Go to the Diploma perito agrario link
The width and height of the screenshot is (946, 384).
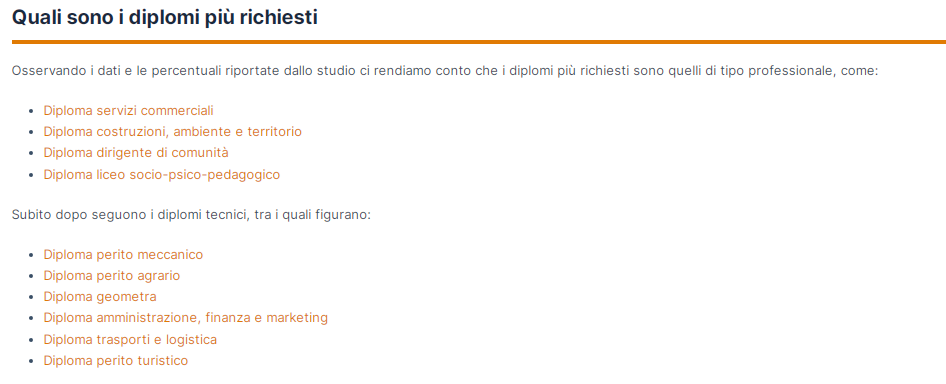112,276
